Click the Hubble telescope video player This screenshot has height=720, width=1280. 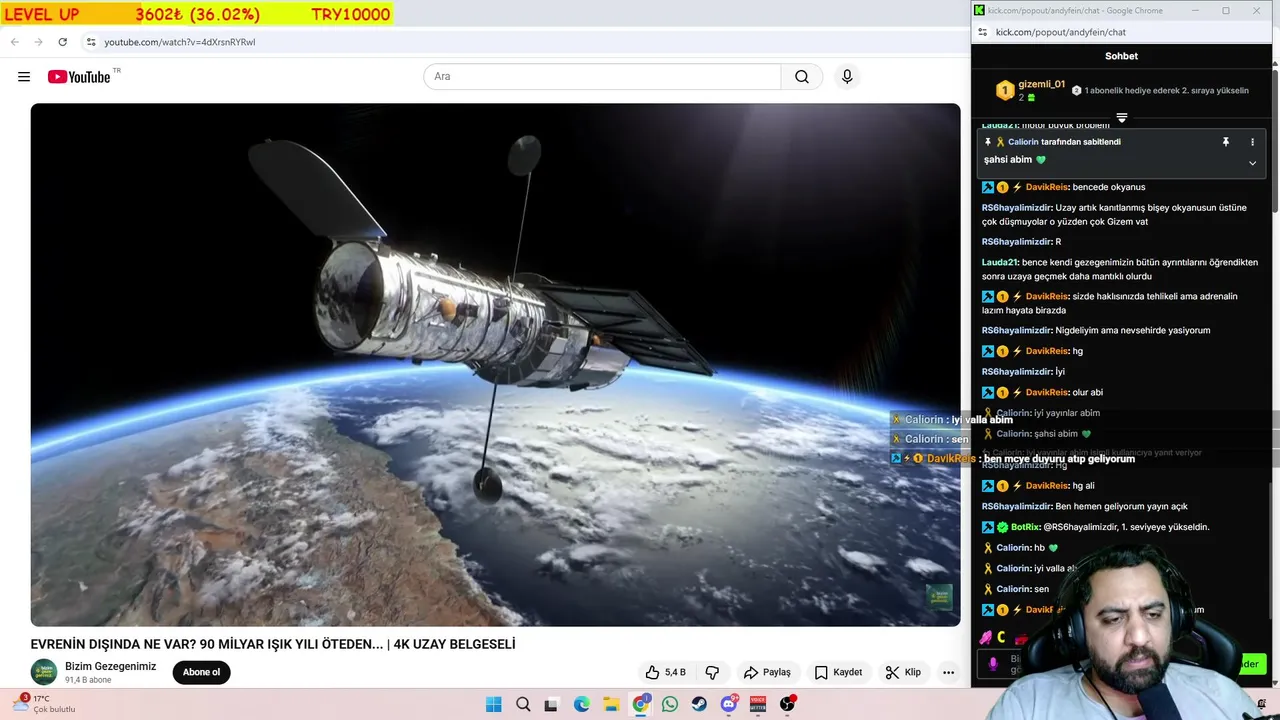click(495, 365)
